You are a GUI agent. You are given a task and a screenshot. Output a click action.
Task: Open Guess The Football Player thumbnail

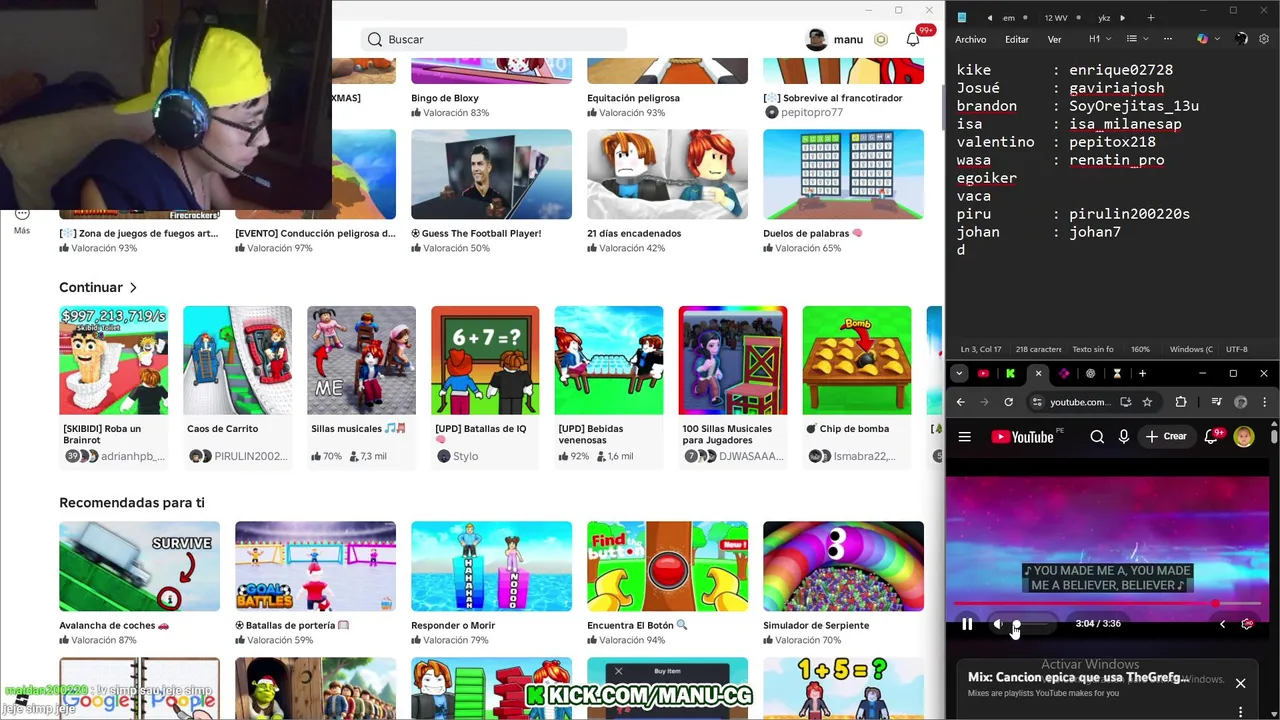coord(491,174)
